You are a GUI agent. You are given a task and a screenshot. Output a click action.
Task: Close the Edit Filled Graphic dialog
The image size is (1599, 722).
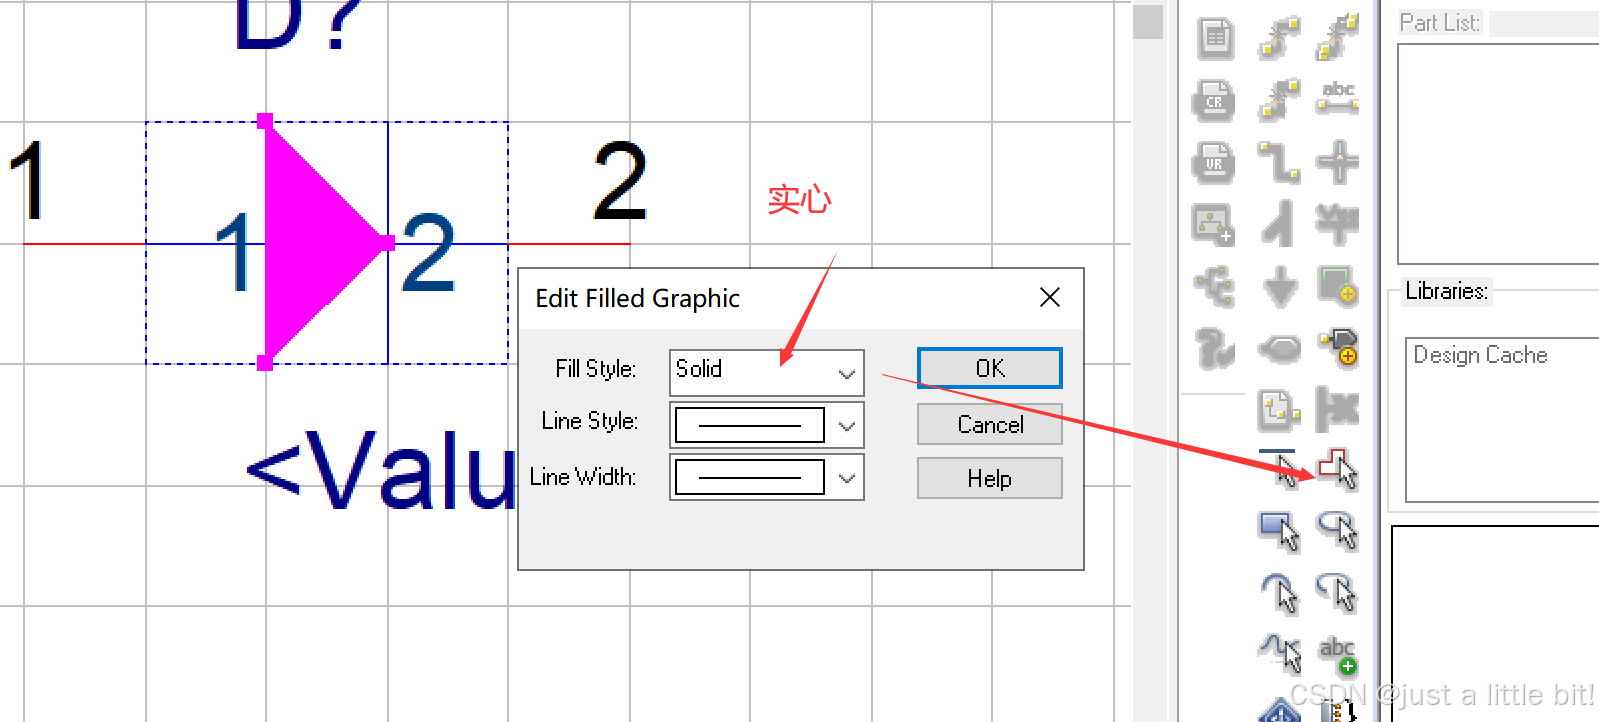pos(1050,297)
